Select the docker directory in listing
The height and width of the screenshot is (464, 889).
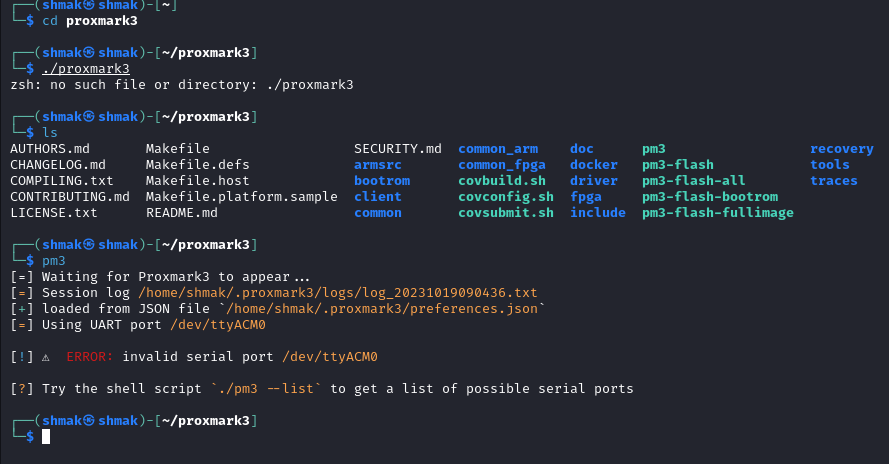coord(594,164)
